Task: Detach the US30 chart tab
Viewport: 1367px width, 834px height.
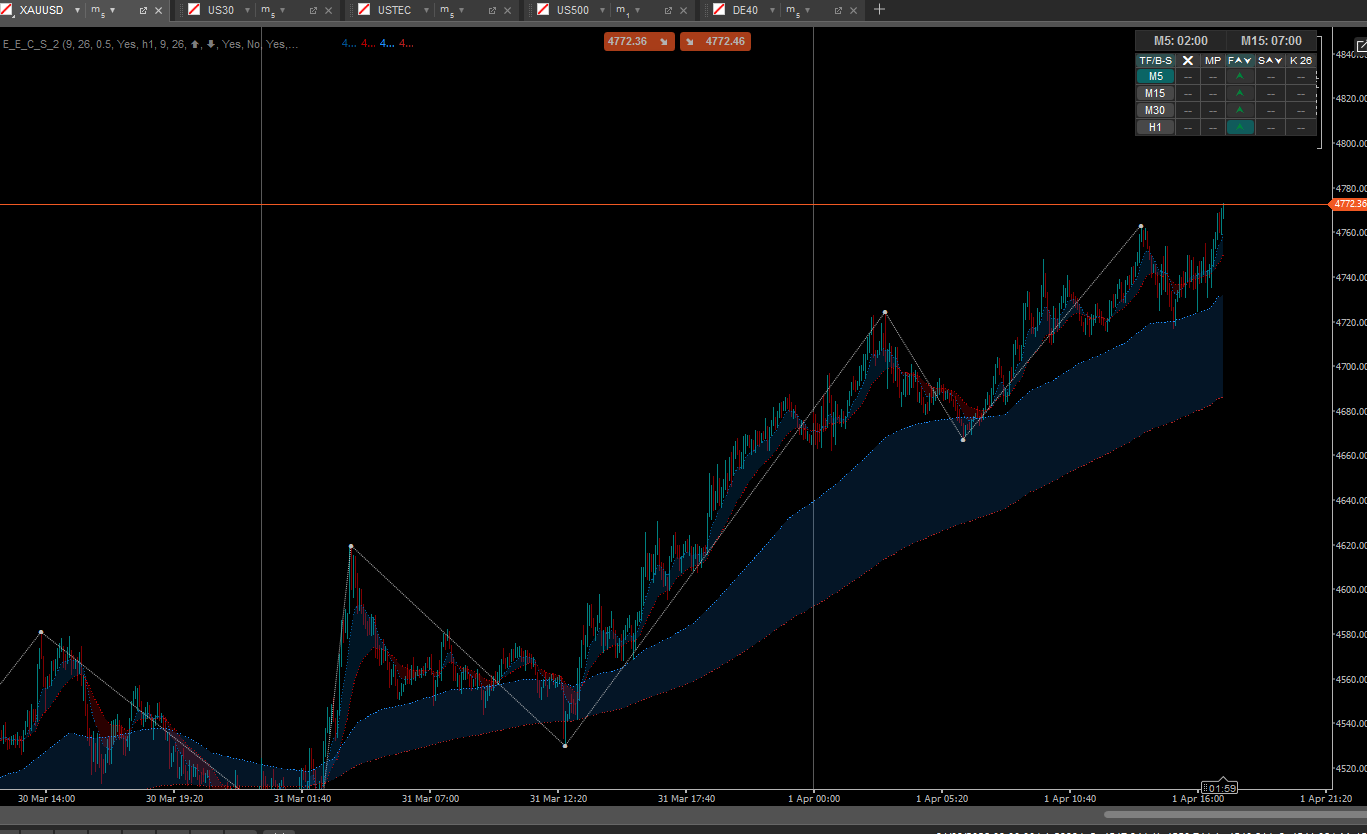Action: coord(313,10)
